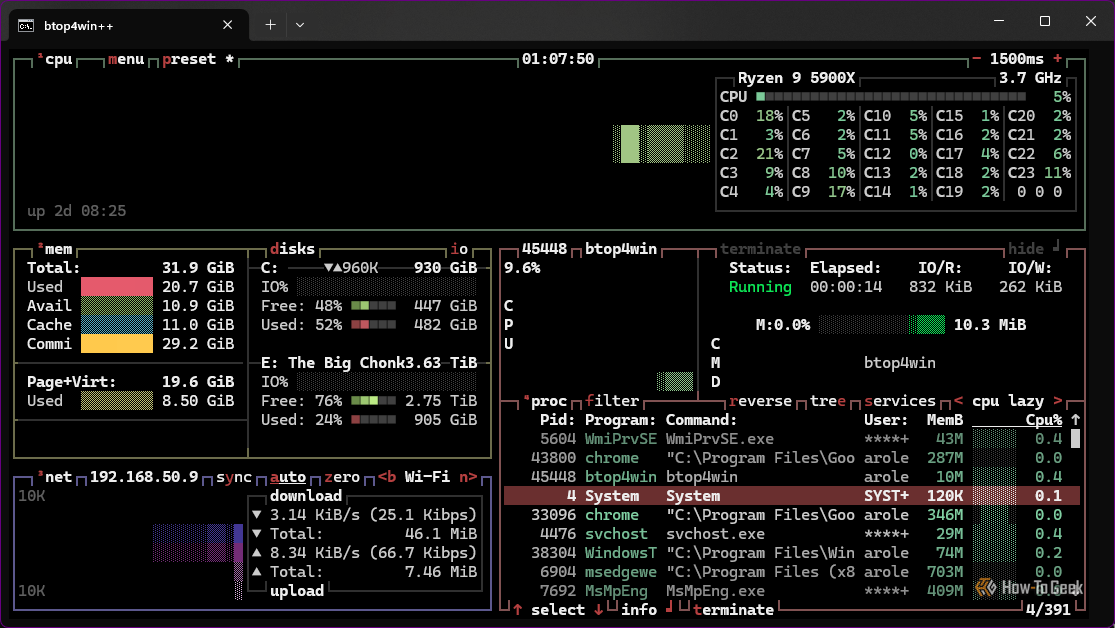The width and height of the screenshot is (1115, 628).
Task: Select the svchost process row
Action: [791, 534]
